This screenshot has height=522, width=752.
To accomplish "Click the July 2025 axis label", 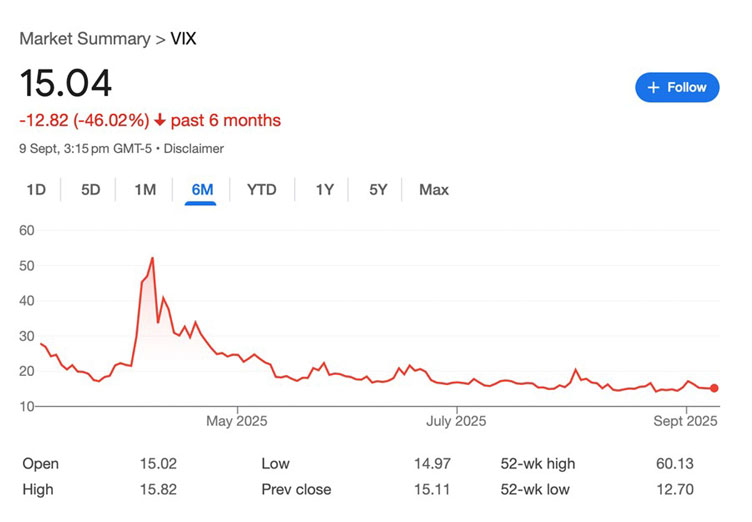I will [x=456, y=421].
